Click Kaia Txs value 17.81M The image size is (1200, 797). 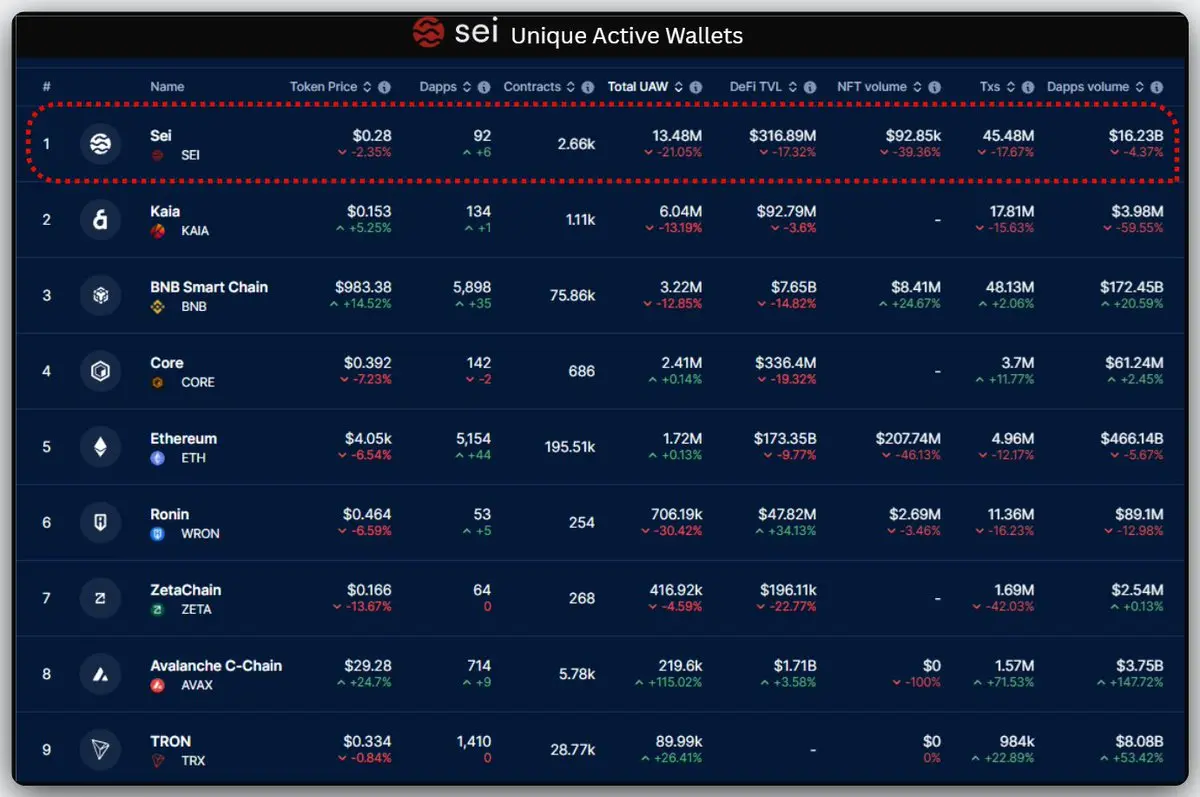[1012, 212]
